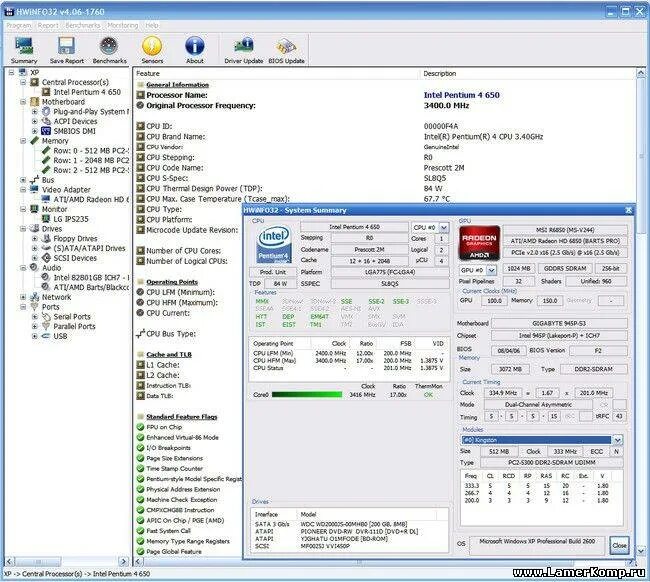650x582 pixels.
Task: Collapse the Central Processor(s) node
Action: click(x=23, y=82)
